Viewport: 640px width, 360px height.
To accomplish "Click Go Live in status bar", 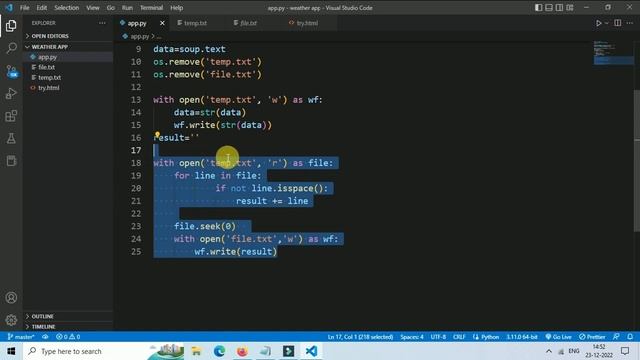I will coord(558,337).
